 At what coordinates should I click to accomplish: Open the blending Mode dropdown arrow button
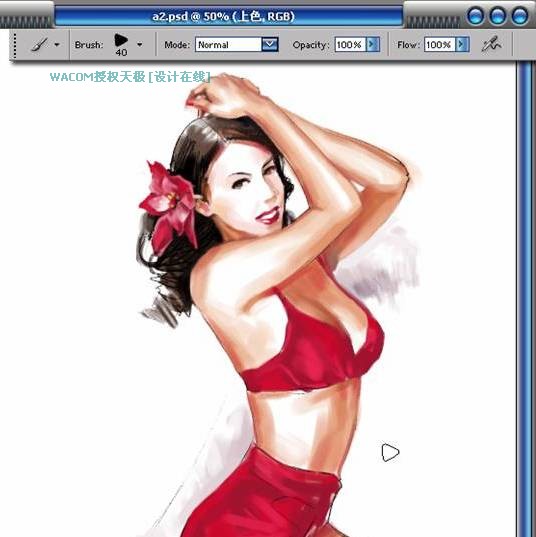coord(270,45)
